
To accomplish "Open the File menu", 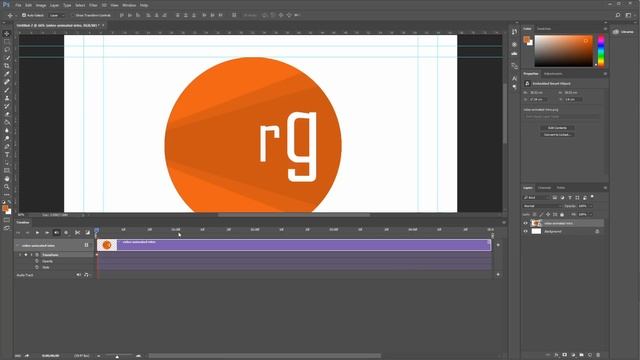I will pyautogui.click(x=18, y=5).
